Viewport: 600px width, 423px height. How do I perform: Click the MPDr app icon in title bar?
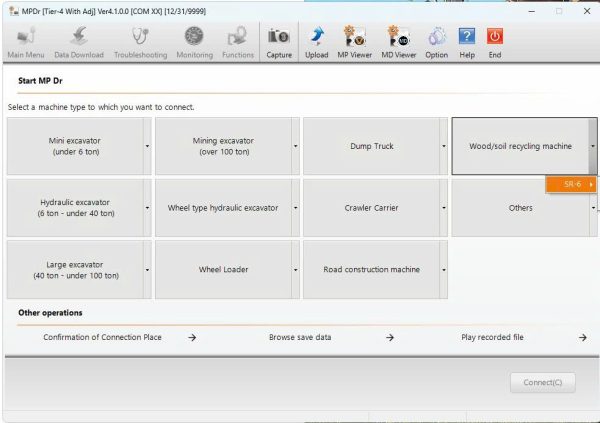coord(14,11)
